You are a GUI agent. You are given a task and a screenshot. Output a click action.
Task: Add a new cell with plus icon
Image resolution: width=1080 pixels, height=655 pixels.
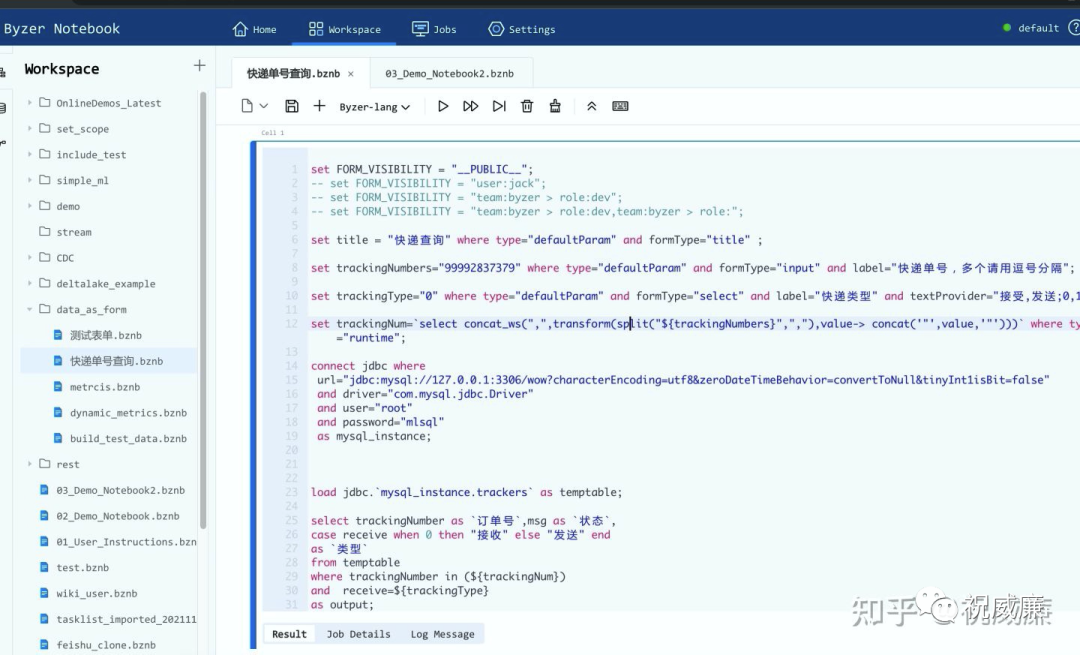319,106
